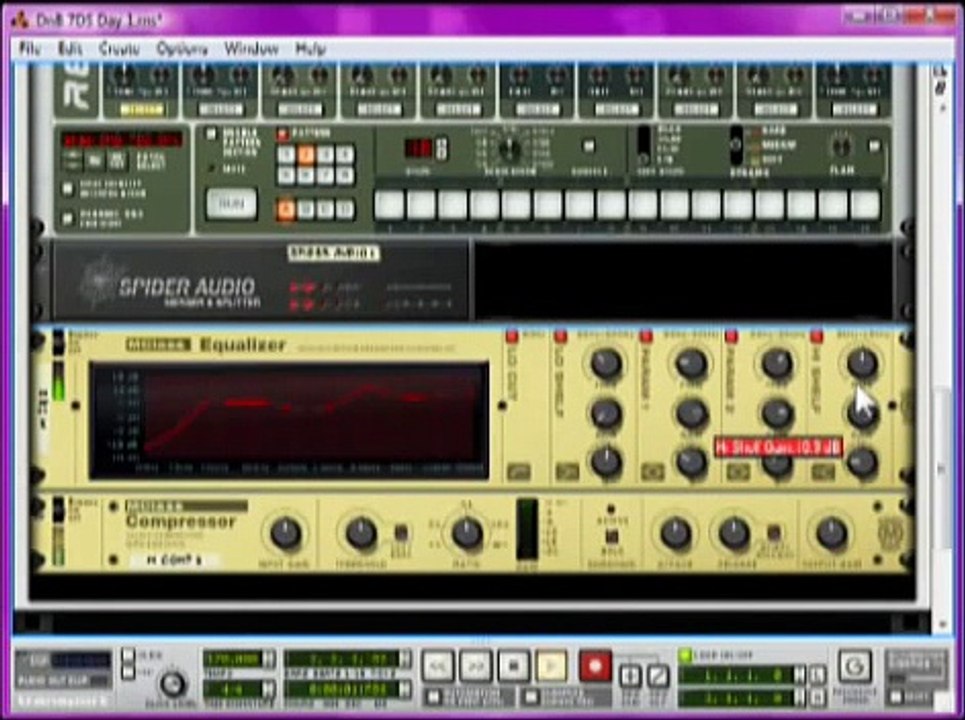Screen dimensions: 965x720
Task: Toggle the red Pattern enable button
Action: [x=282, y=133]
